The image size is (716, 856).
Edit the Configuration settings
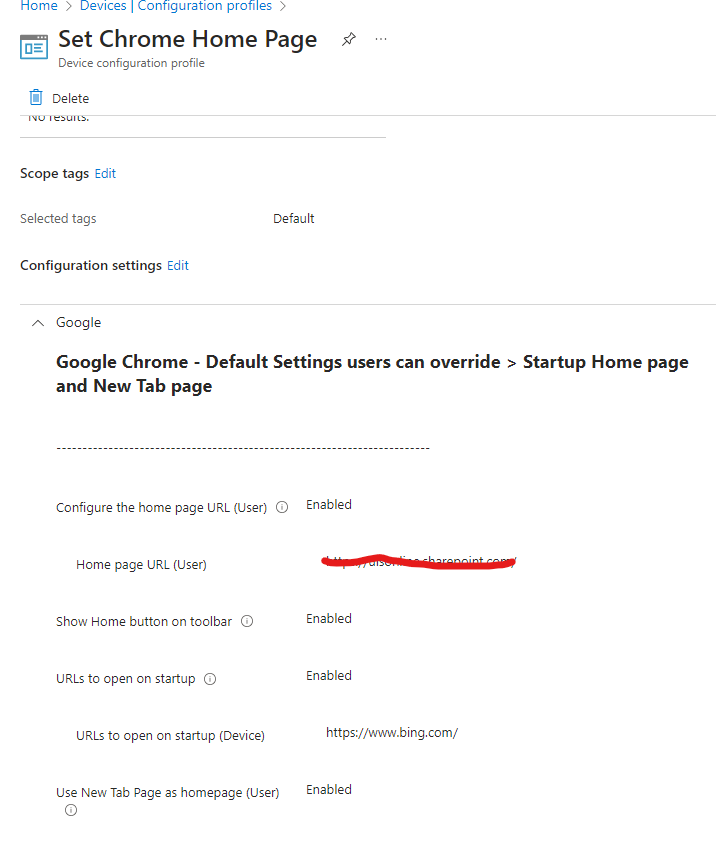click(x=178, y=266)
